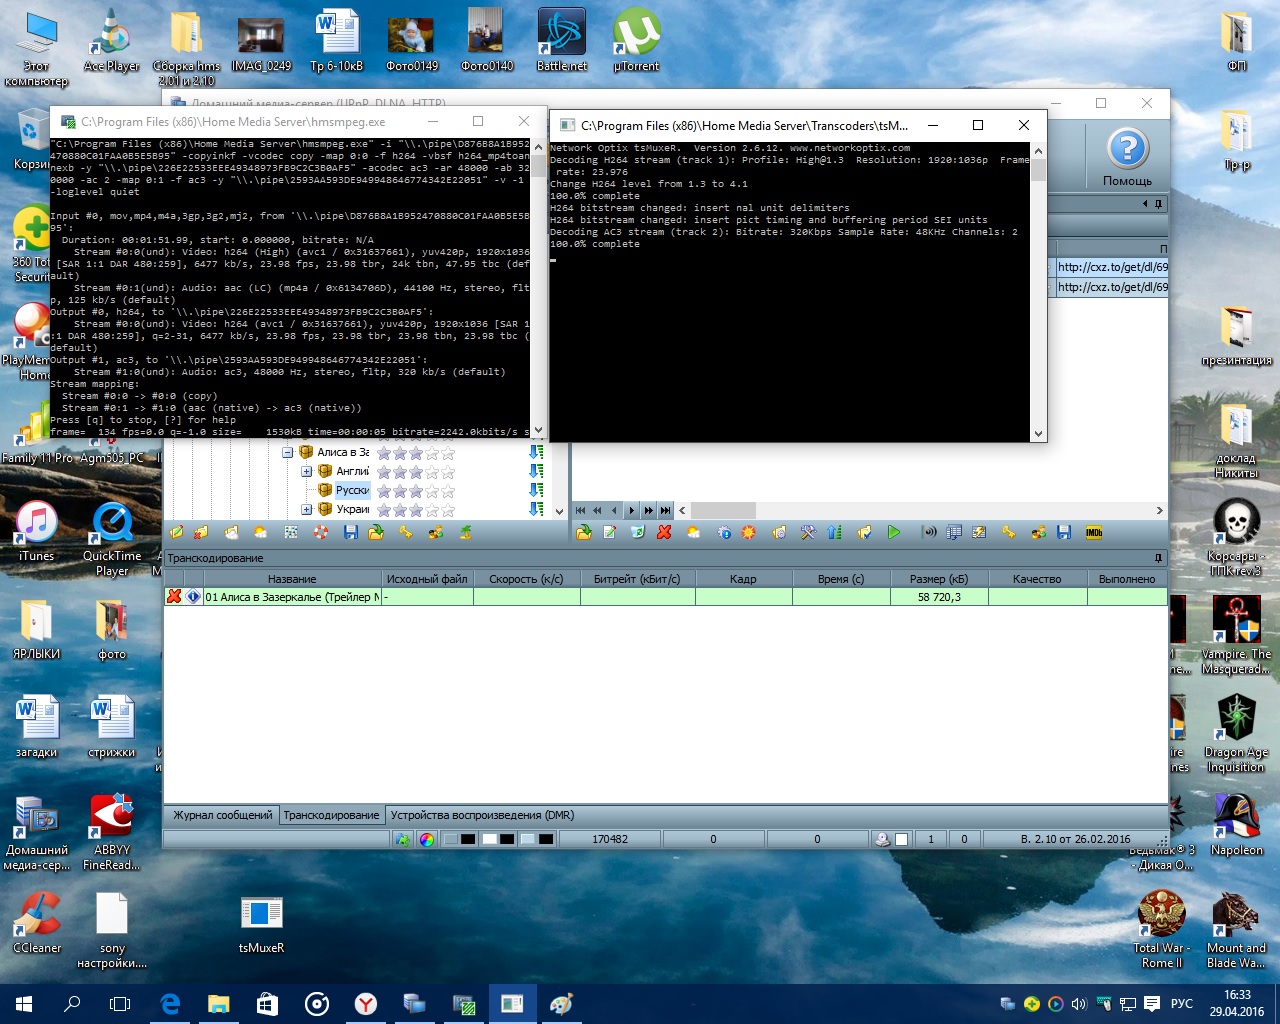
Task: Click the first http://cxz.to/get/dl link row
Action: point(1112,267)
